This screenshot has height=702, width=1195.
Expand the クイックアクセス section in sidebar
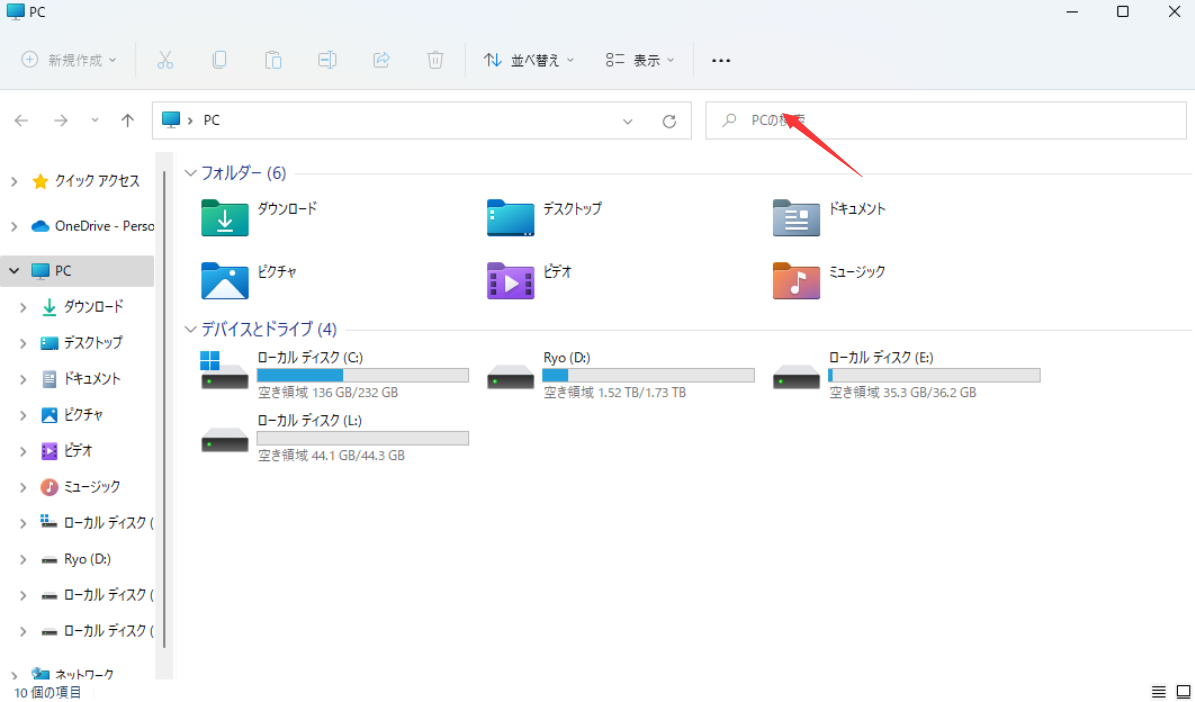[x=14, y=181]
